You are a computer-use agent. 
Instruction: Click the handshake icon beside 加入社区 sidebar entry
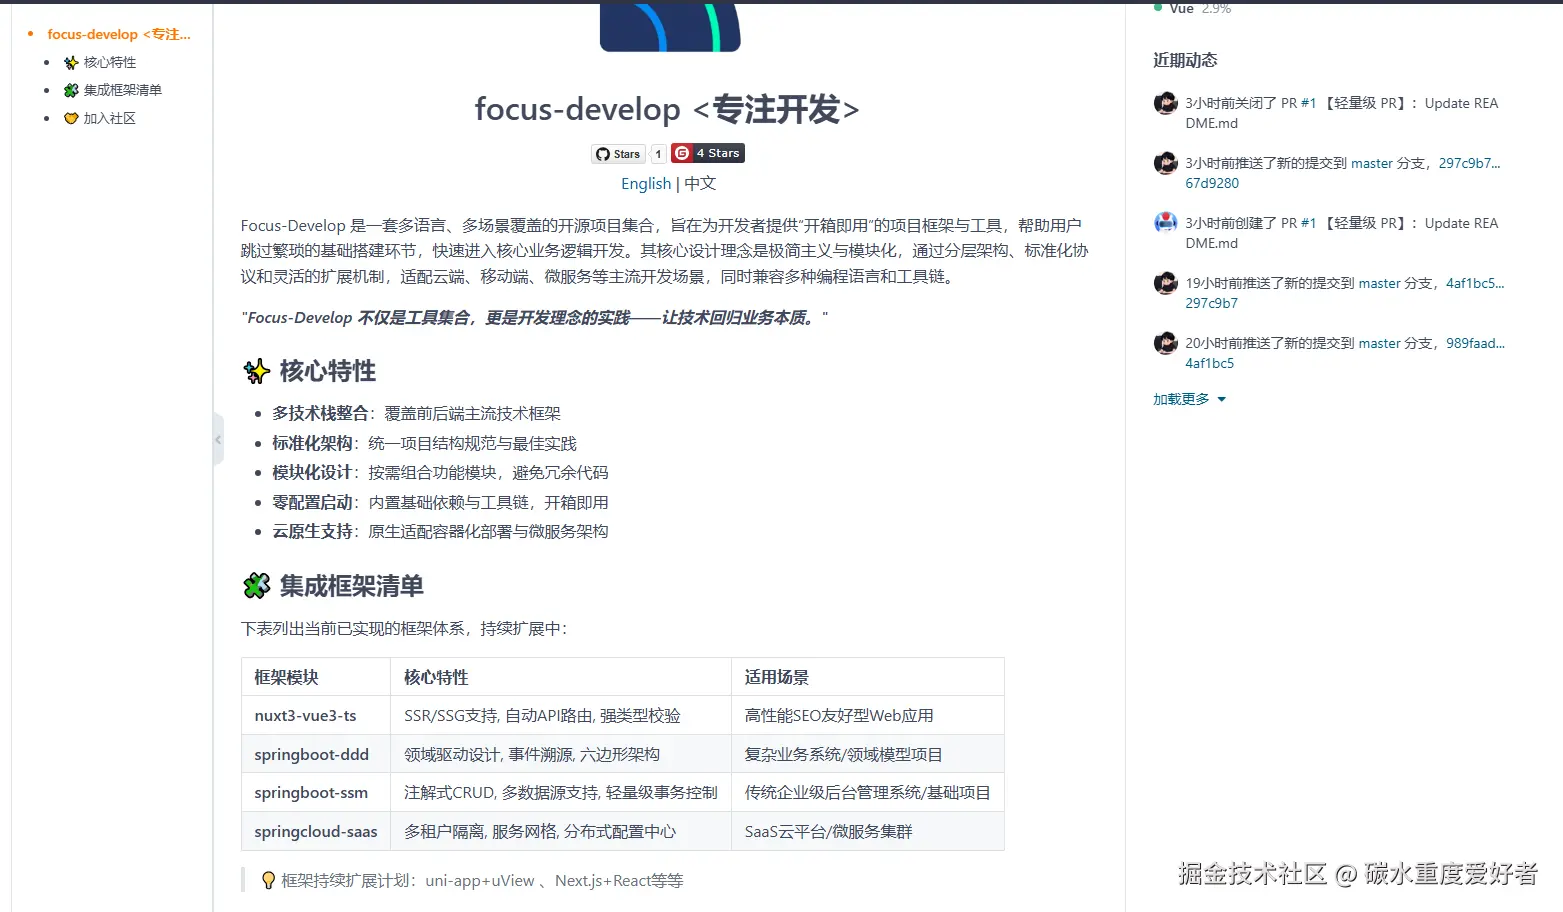(x=70, y=117)
